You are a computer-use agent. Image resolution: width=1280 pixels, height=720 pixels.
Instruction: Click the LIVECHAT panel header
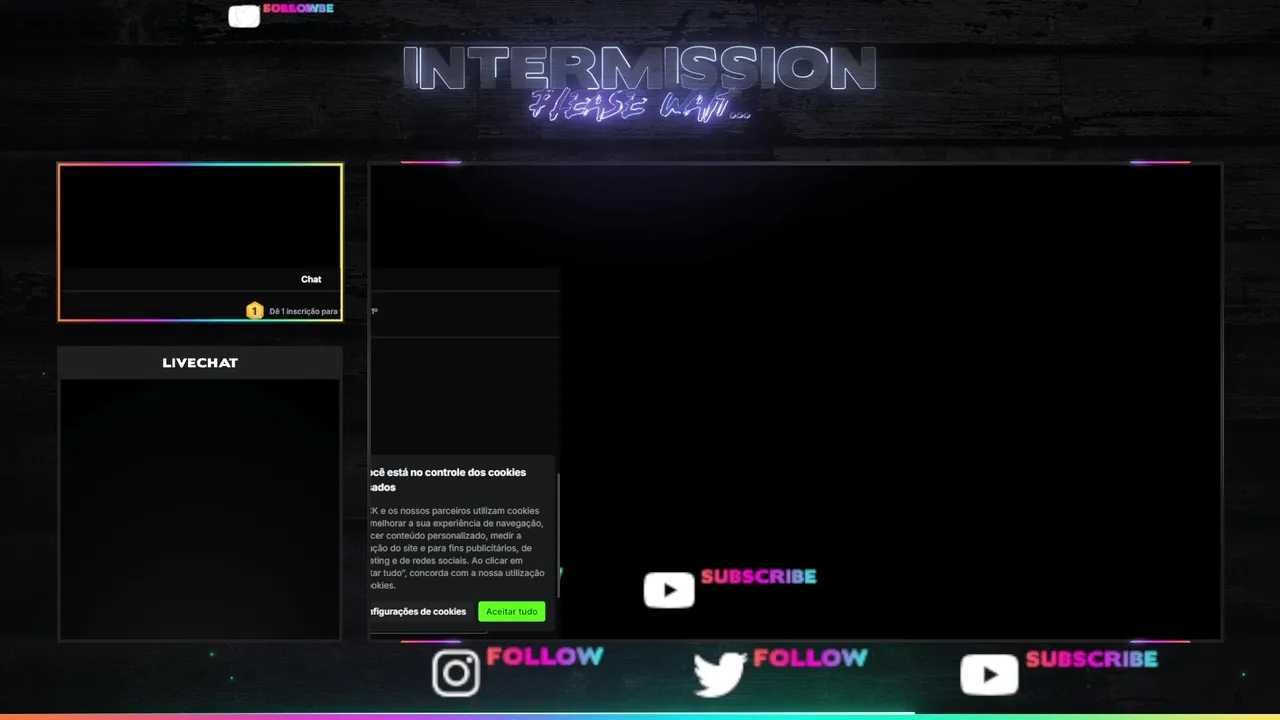pos(200,362)
